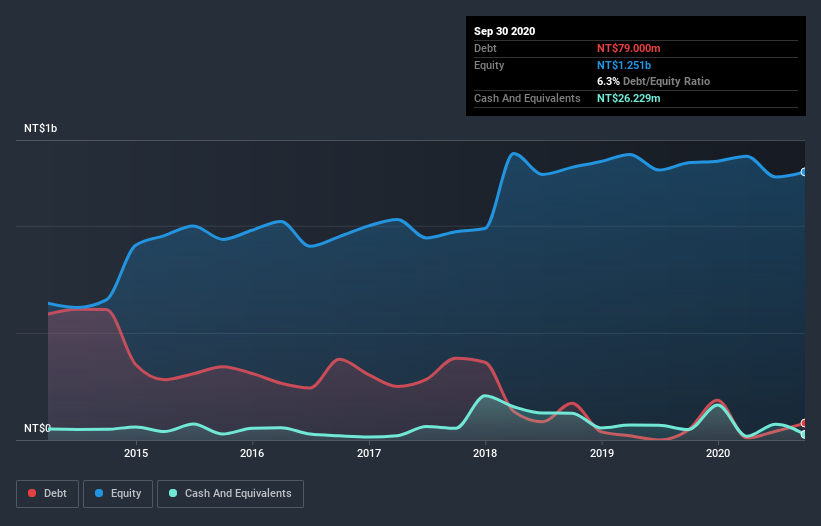This screenshot has width=821, height=526.
Task: Click the NT$1b y-axis label
Action: (40, 128)
